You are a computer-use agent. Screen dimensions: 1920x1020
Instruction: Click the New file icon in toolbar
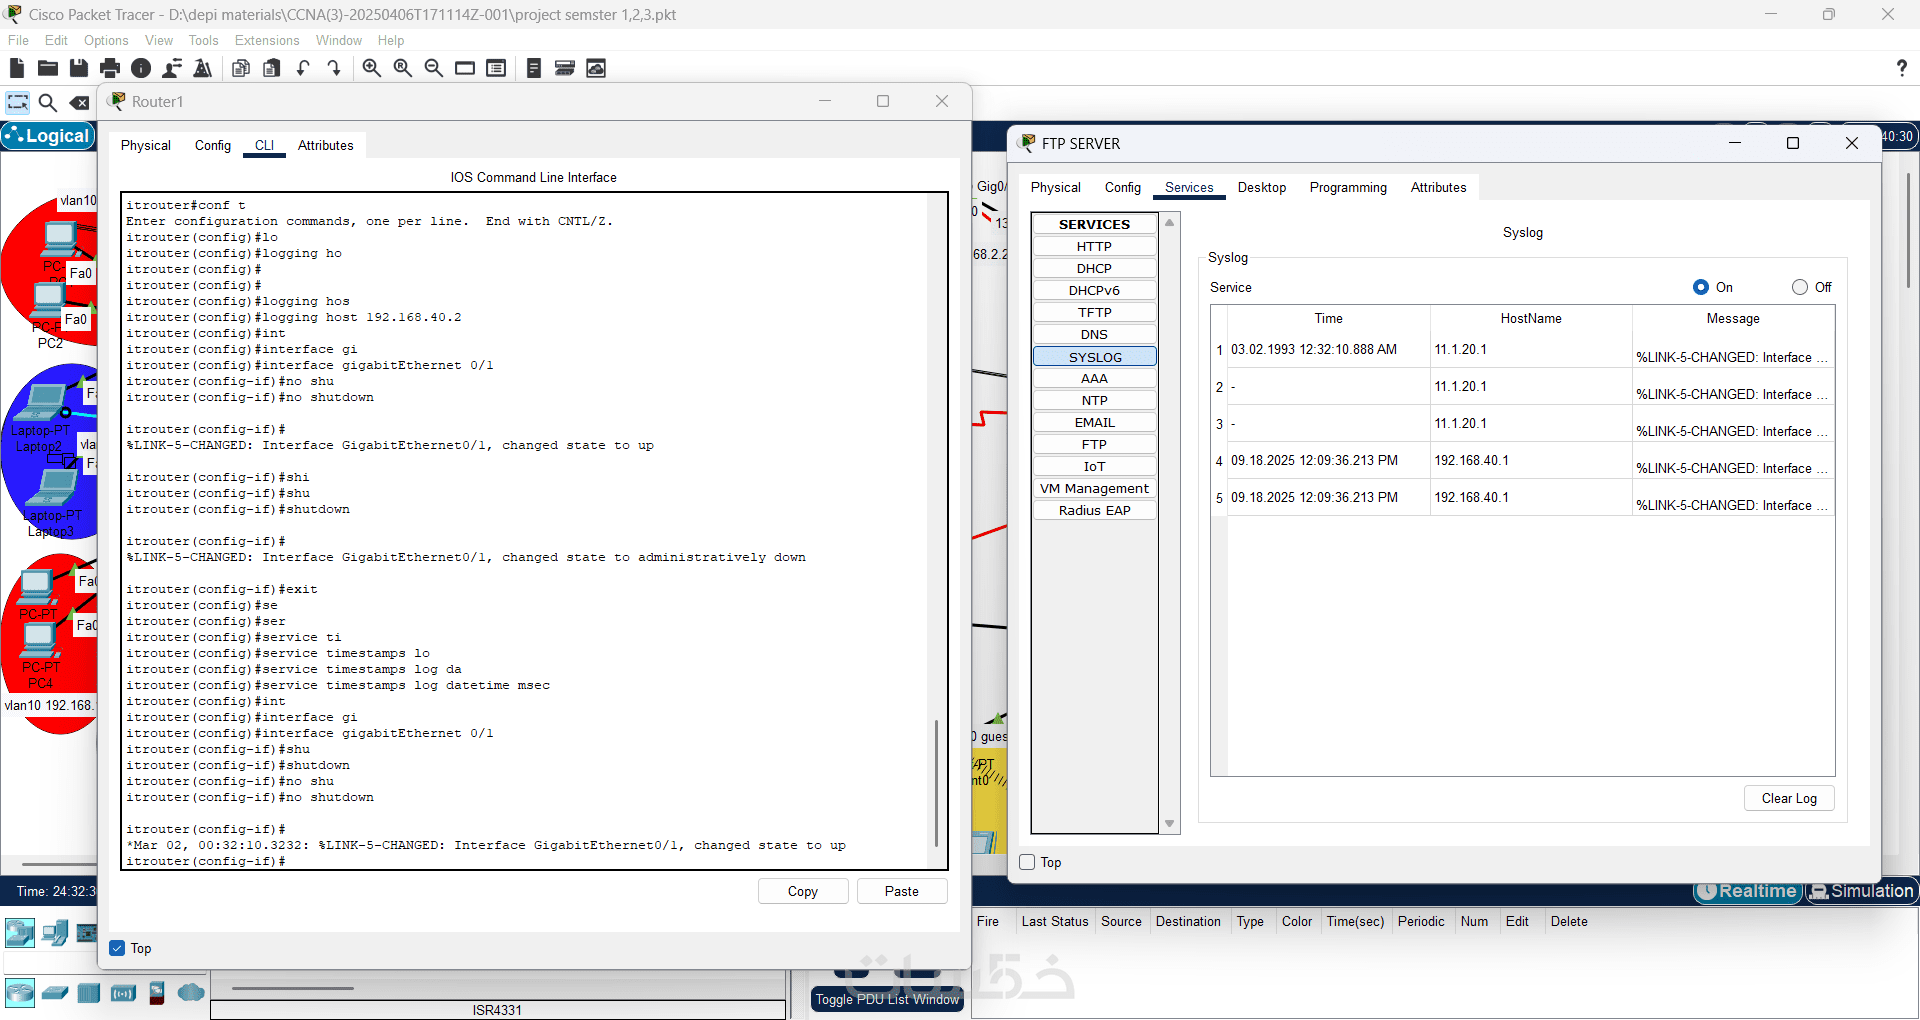[x=16, y=68]
